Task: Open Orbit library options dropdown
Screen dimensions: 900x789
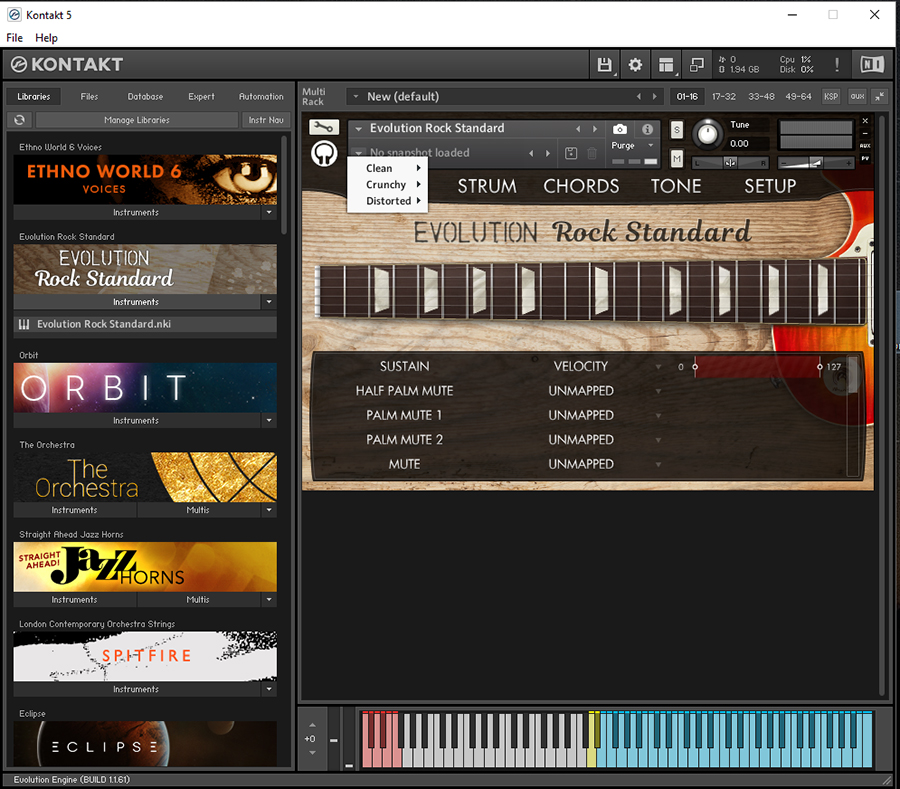Action: (x=269, y=421)
